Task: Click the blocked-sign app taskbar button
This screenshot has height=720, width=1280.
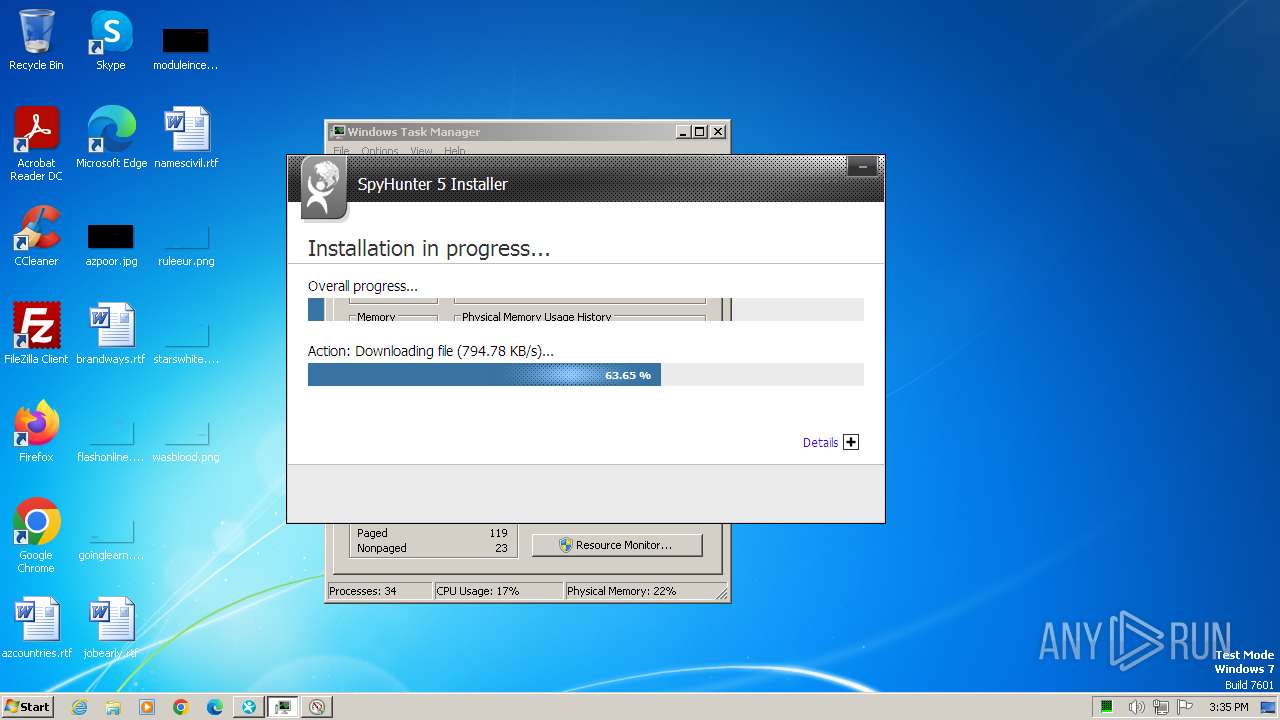Action: [317, 707]
